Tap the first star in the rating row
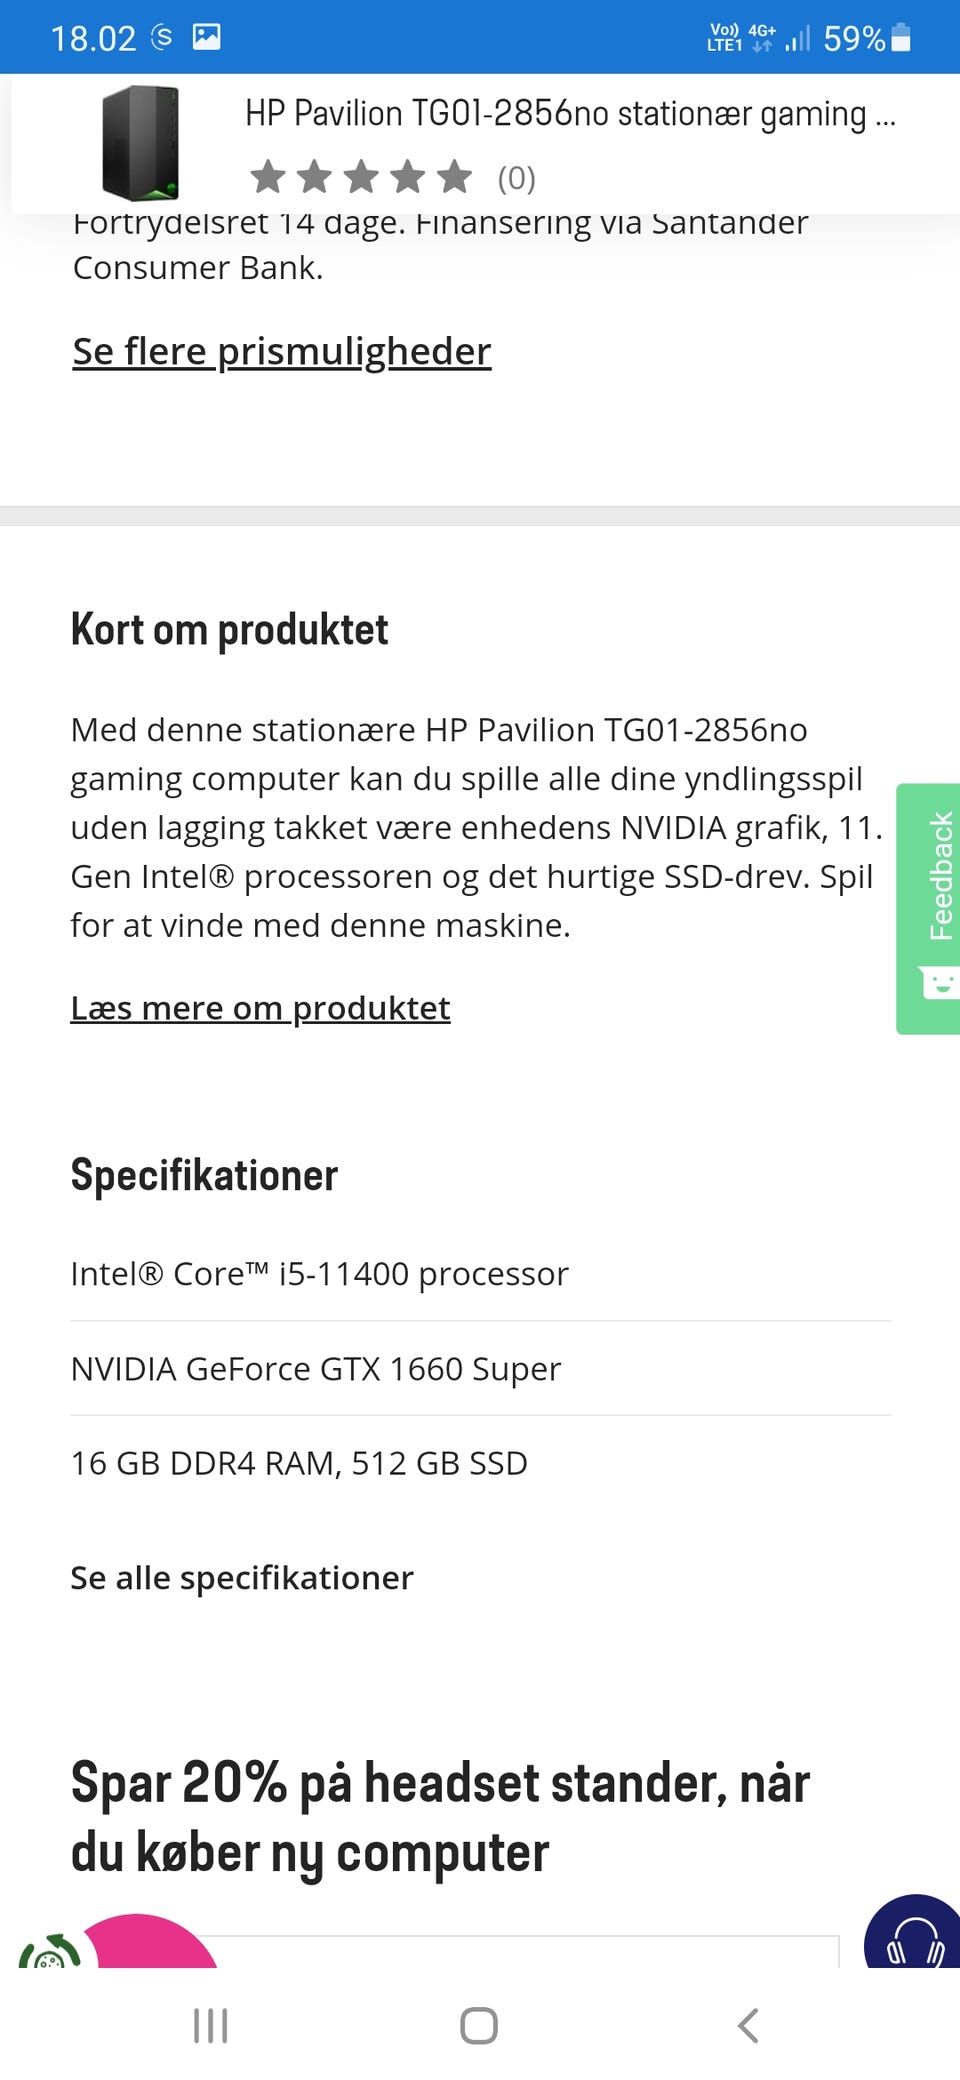Viewport: 960px width, 2080px height. coord(267,177)
